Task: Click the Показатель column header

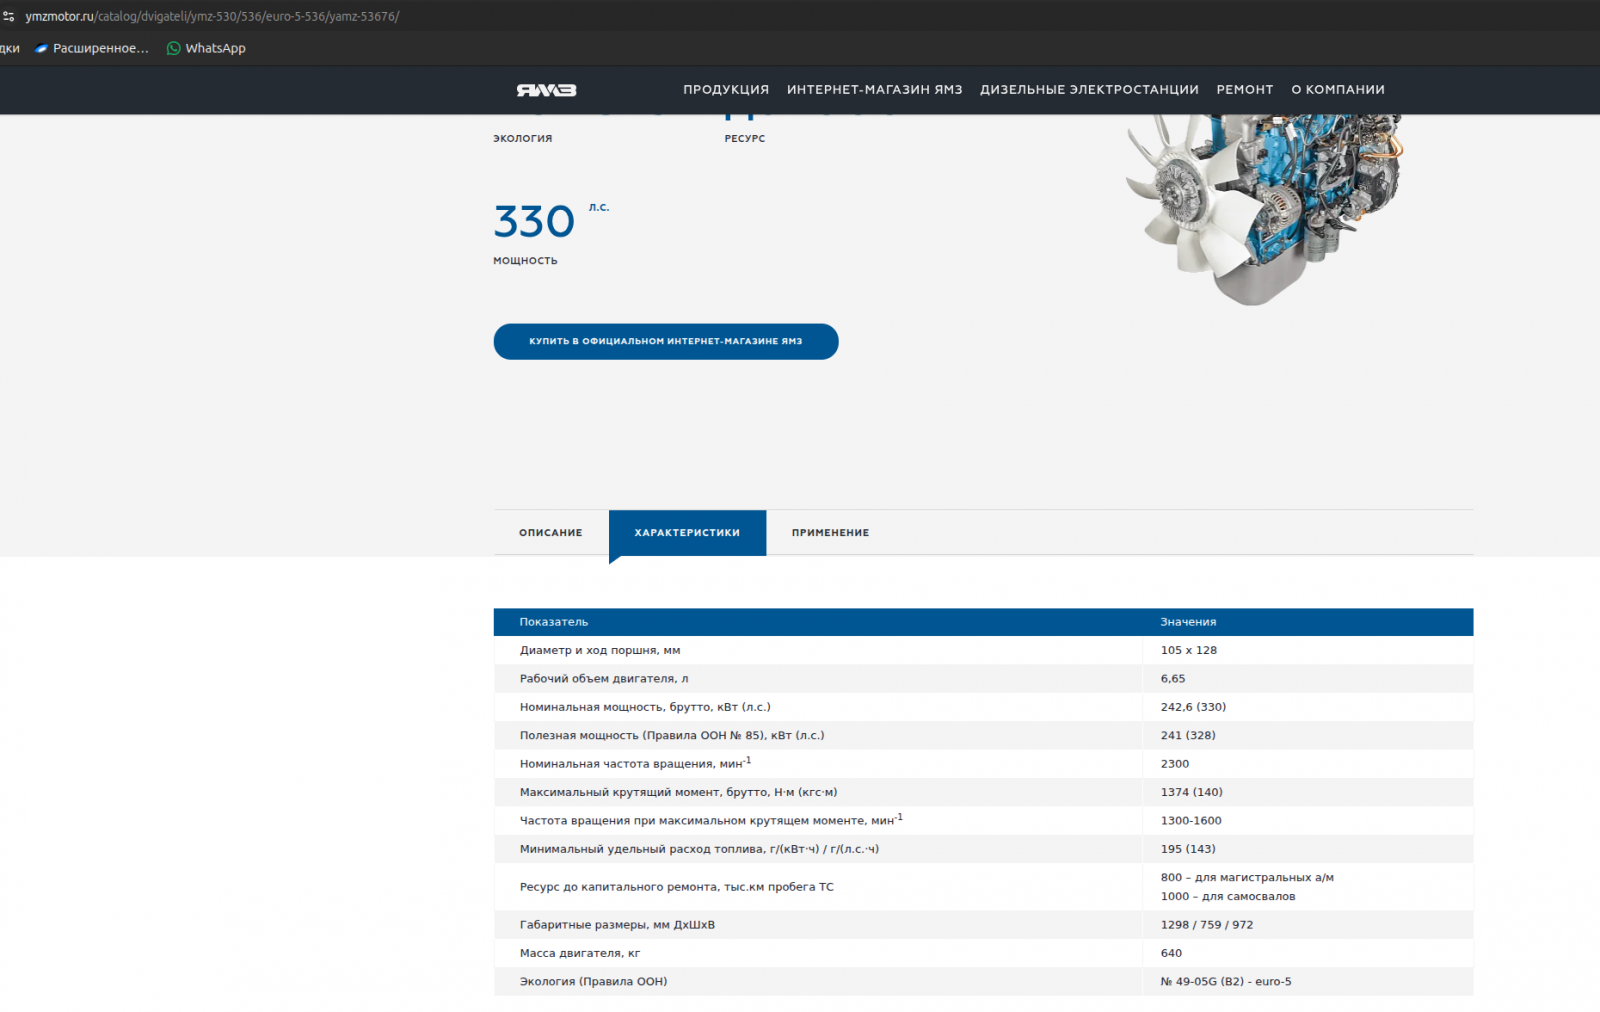Action: 554,622
